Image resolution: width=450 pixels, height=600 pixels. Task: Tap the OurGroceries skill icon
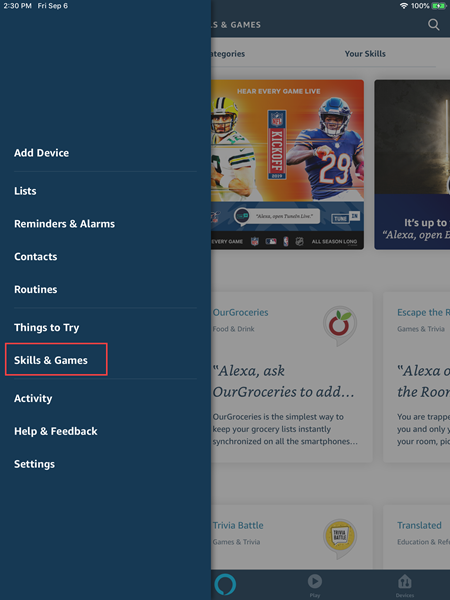[340, 325]
